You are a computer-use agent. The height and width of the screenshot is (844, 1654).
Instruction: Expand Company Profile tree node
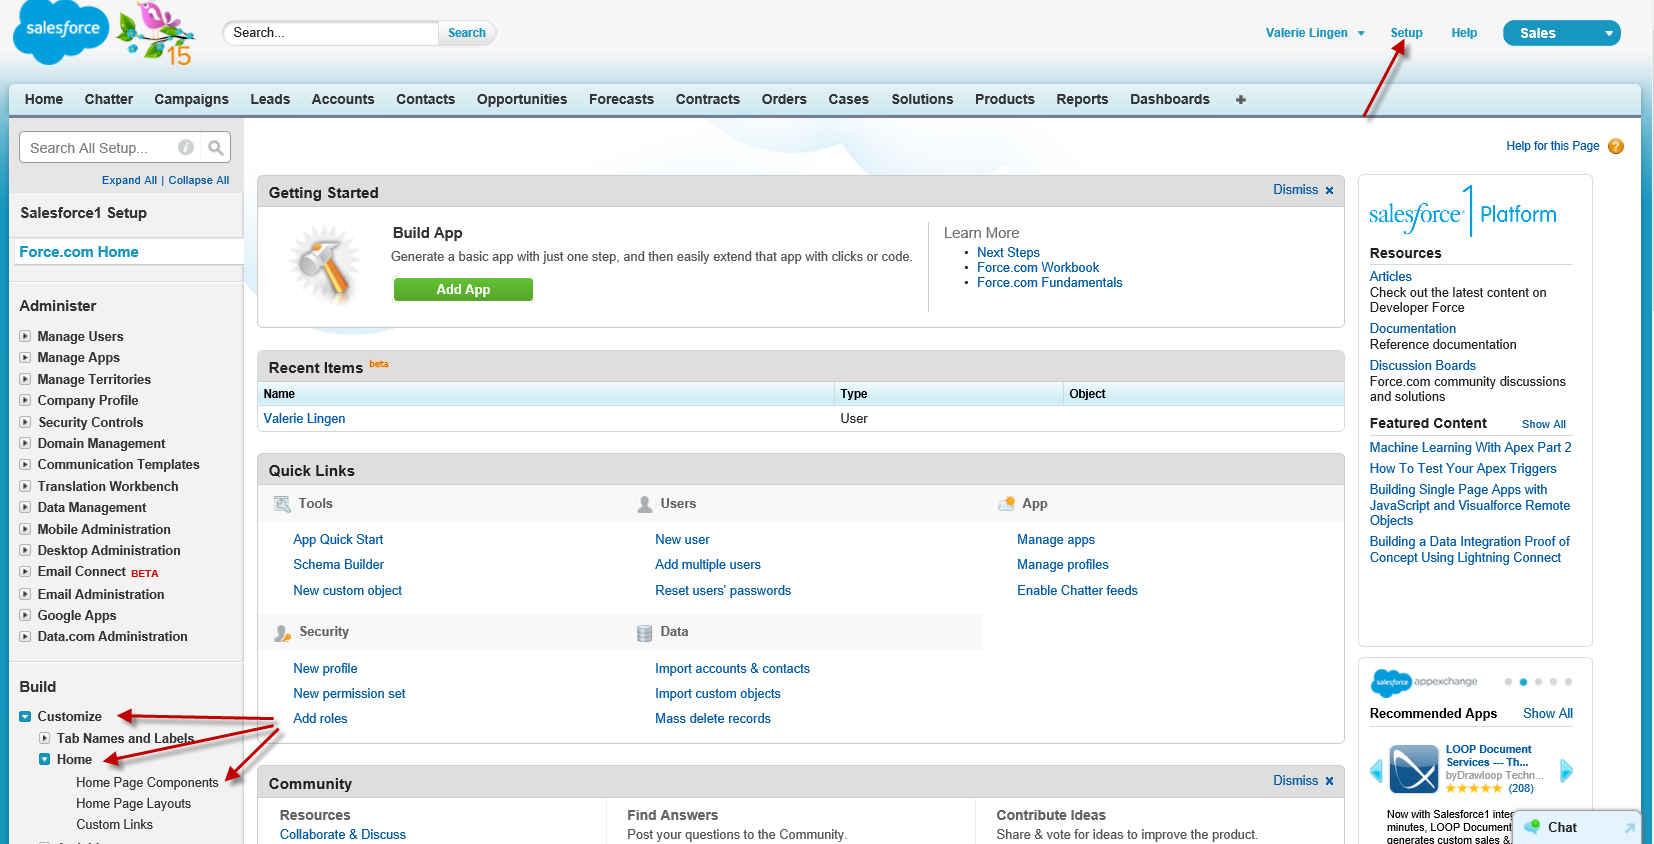pos(25,400)
